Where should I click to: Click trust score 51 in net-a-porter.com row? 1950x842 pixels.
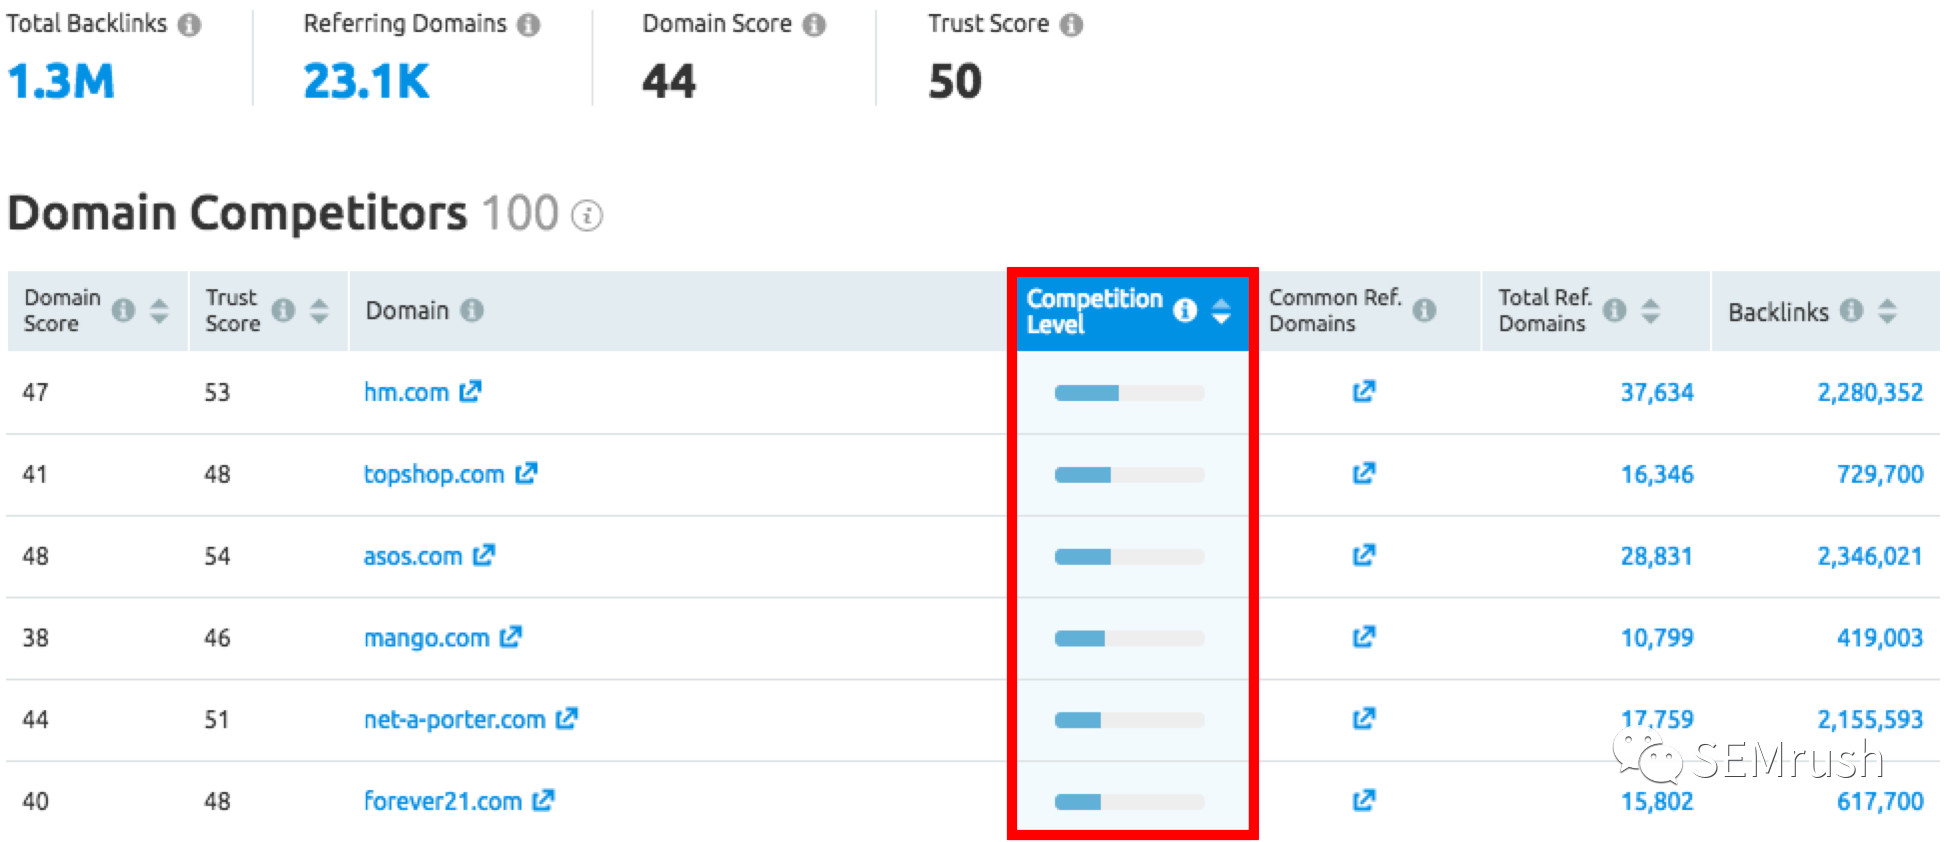pyautogui.click(x=217, y=719)
